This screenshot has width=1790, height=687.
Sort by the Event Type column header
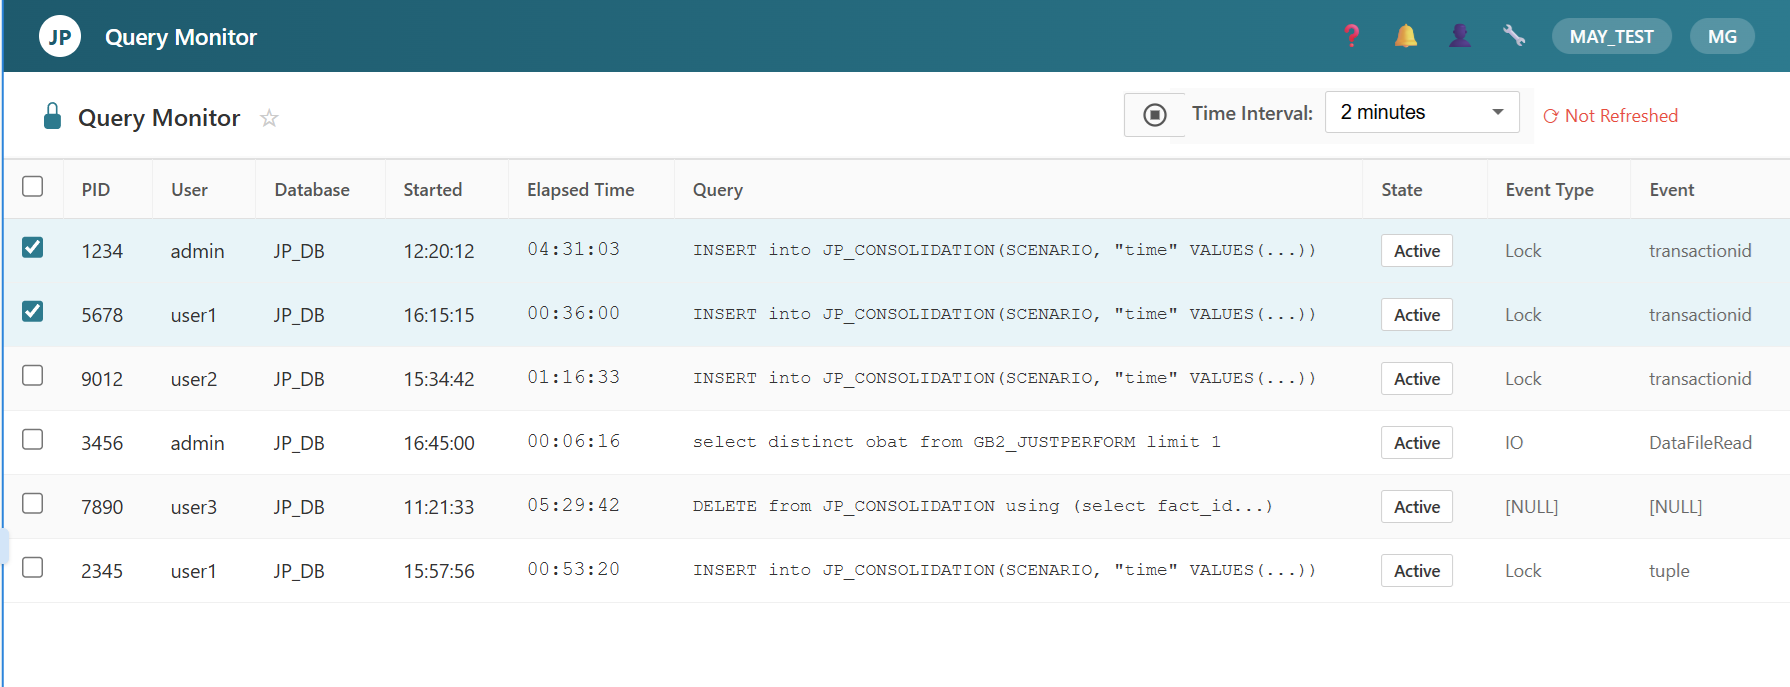1549,190
